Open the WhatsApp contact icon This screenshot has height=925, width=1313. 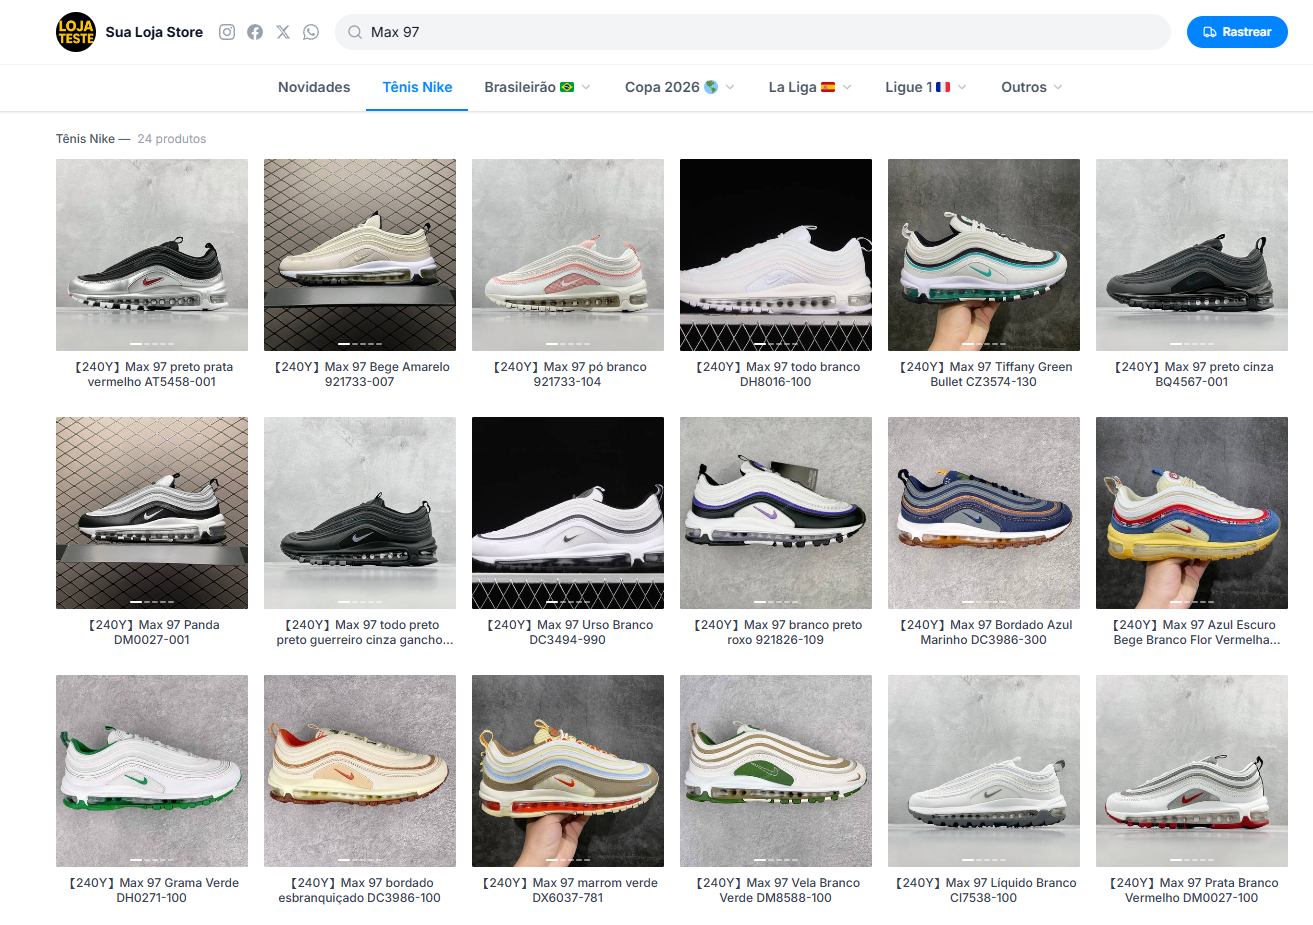click(x=311, y=32)
